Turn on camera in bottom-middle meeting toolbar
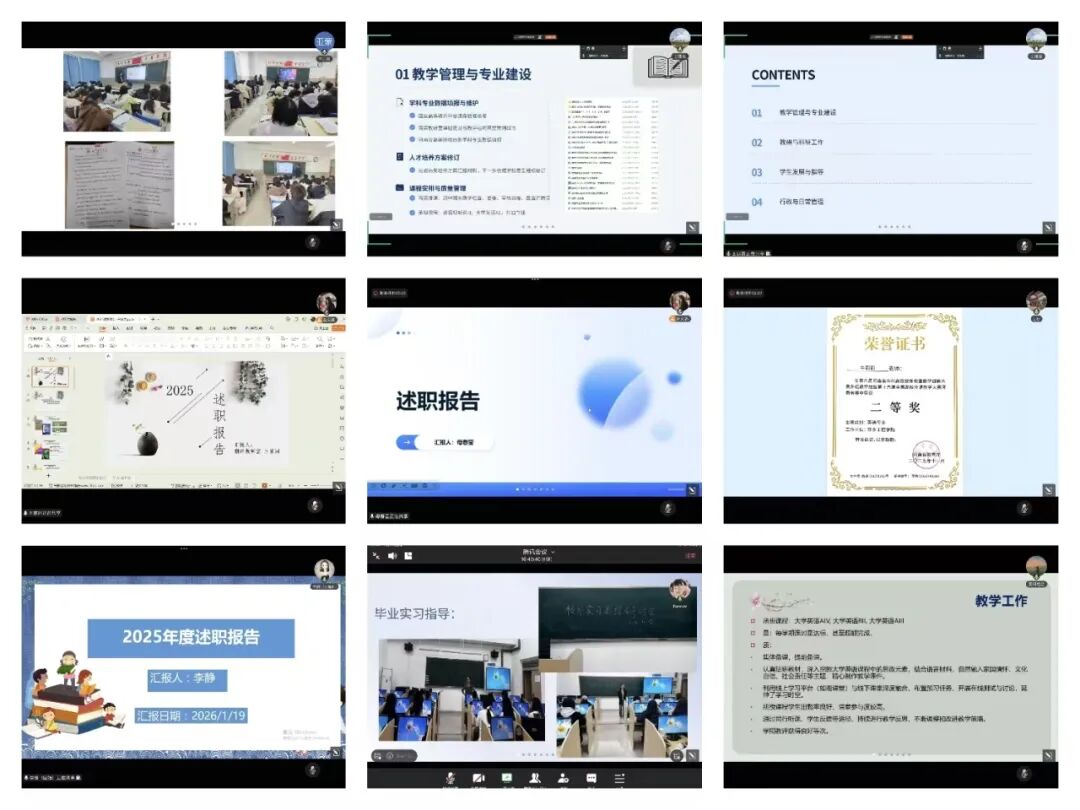Image resolution: width=1080 pixels, height=810 pixels. click(x=478, y=778)
